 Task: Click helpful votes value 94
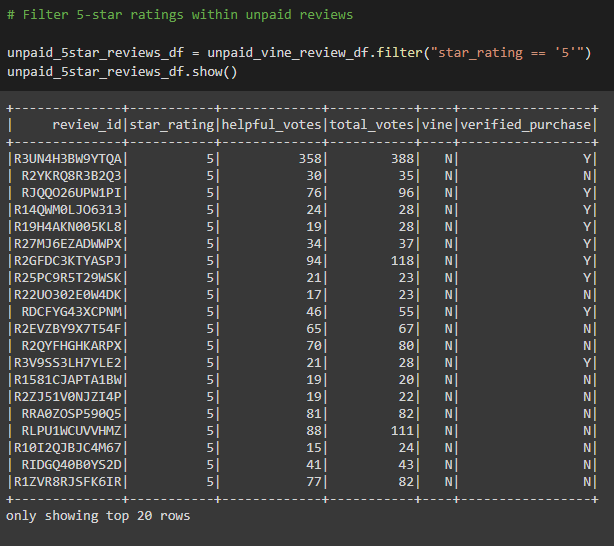point(314,261)
